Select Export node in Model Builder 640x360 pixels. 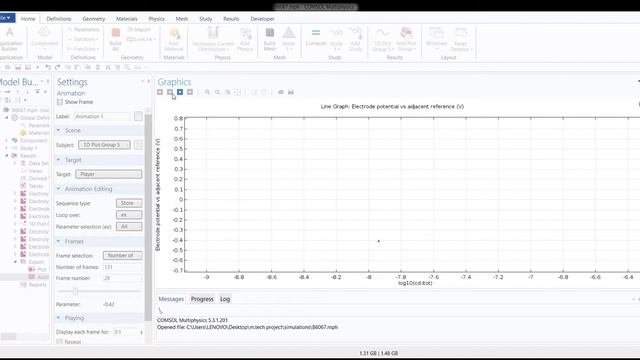[33, 262]
